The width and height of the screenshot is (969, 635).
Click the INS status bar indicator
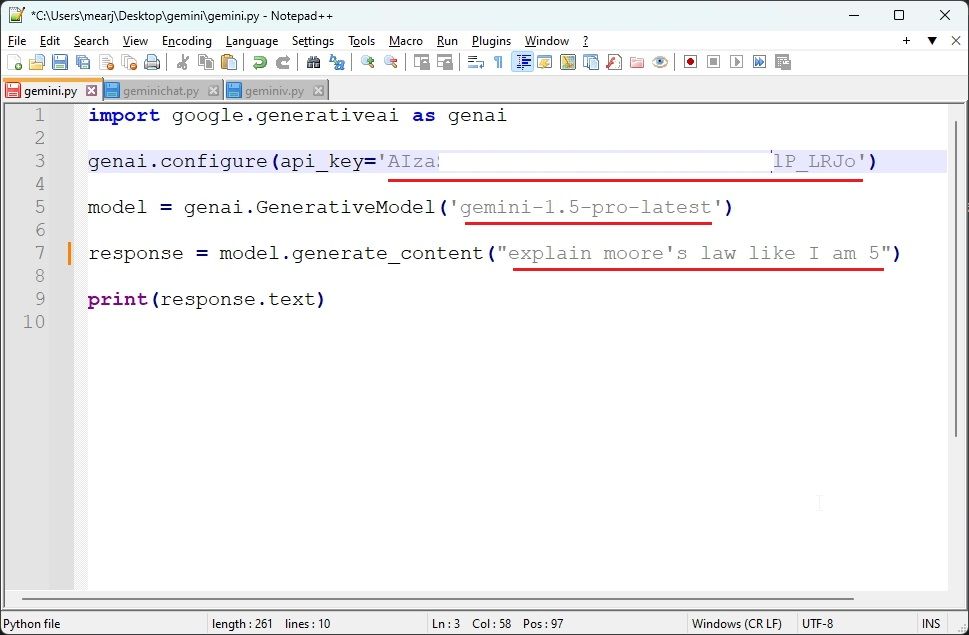[x=931, y=623]
